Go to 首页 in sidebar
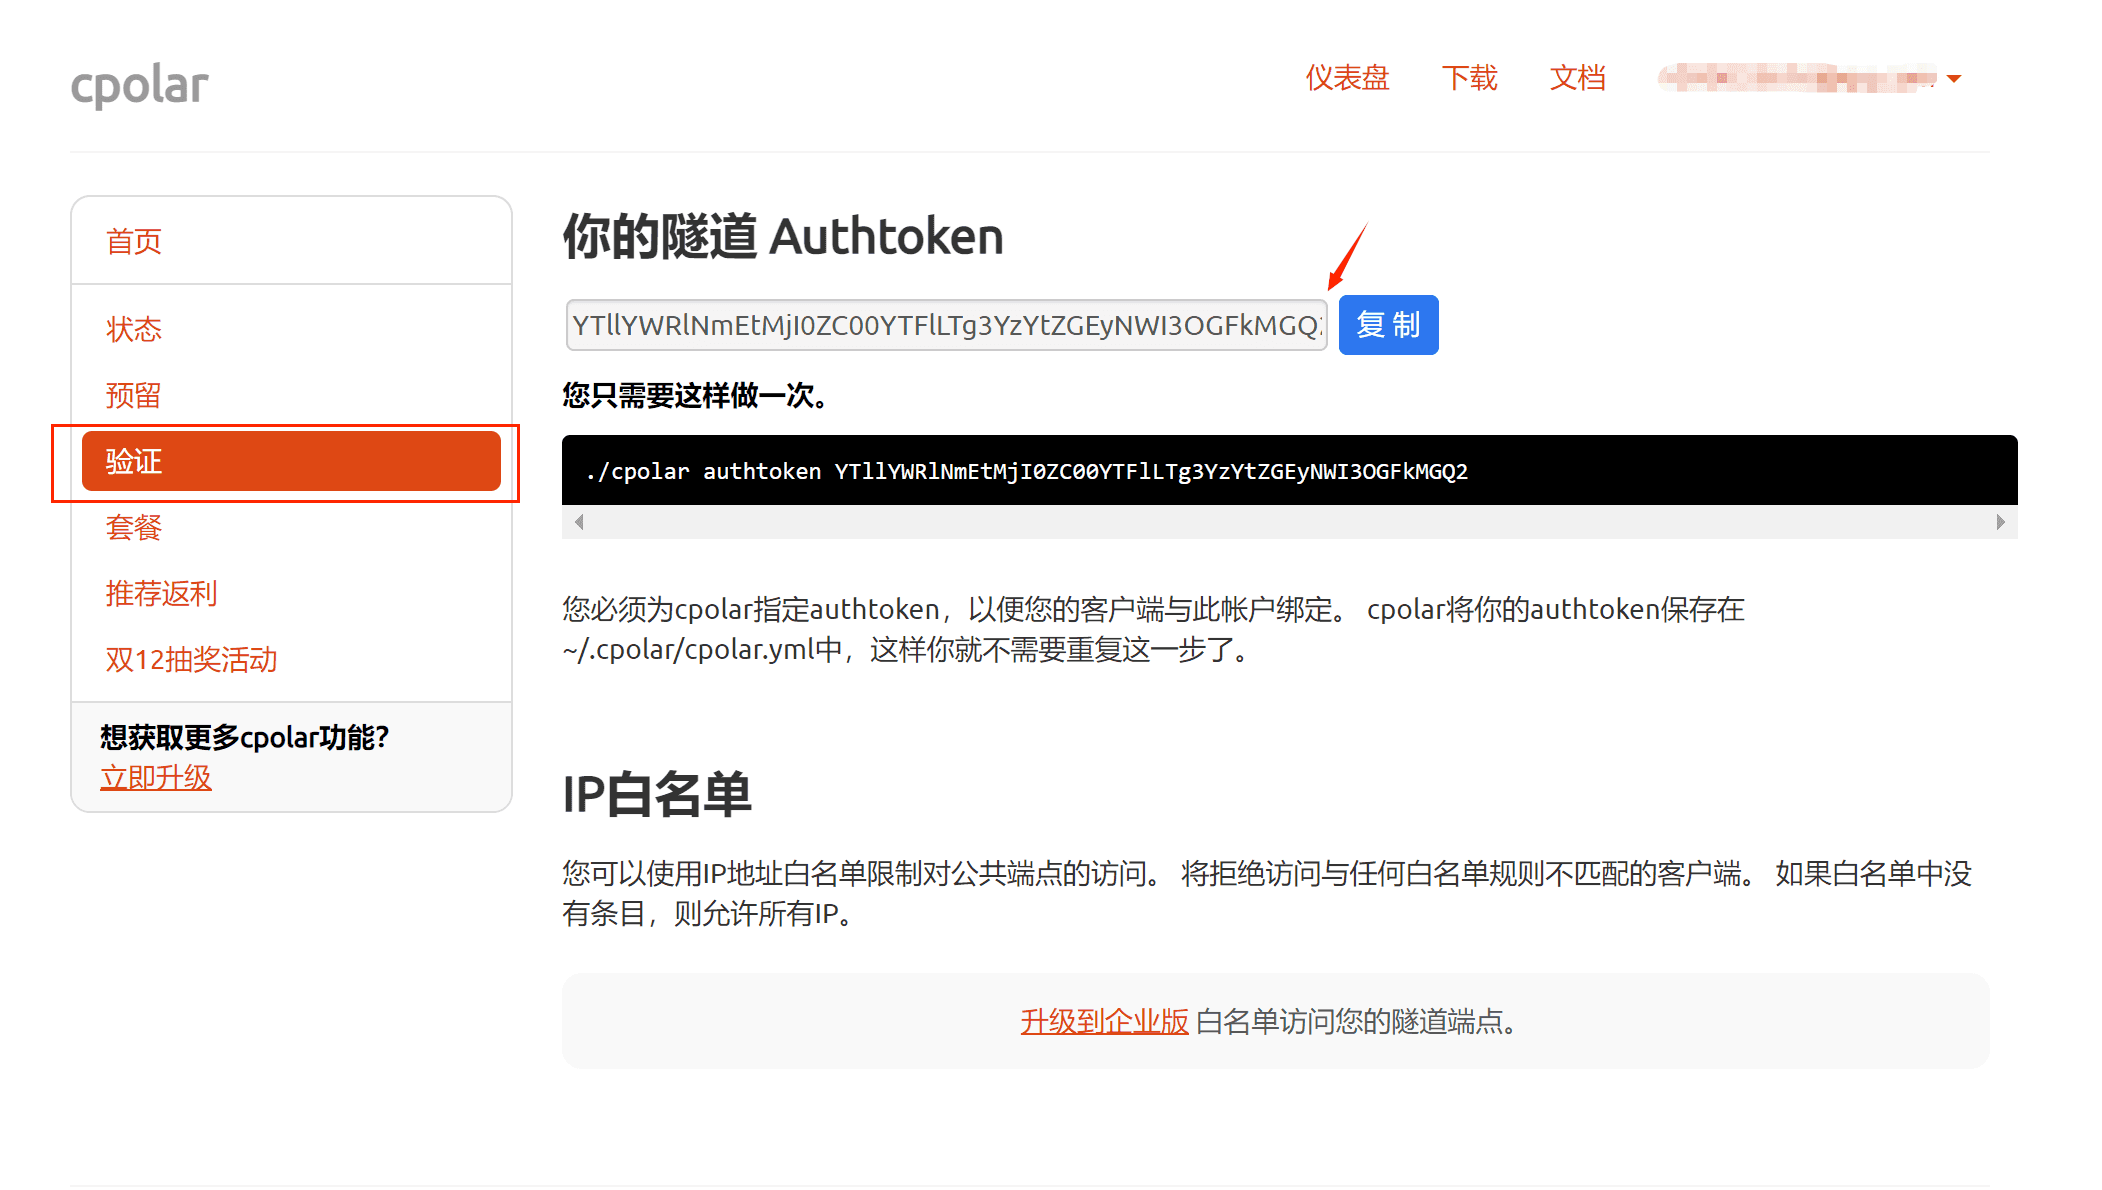2102x1190 pixels. (x=134, y=241)
